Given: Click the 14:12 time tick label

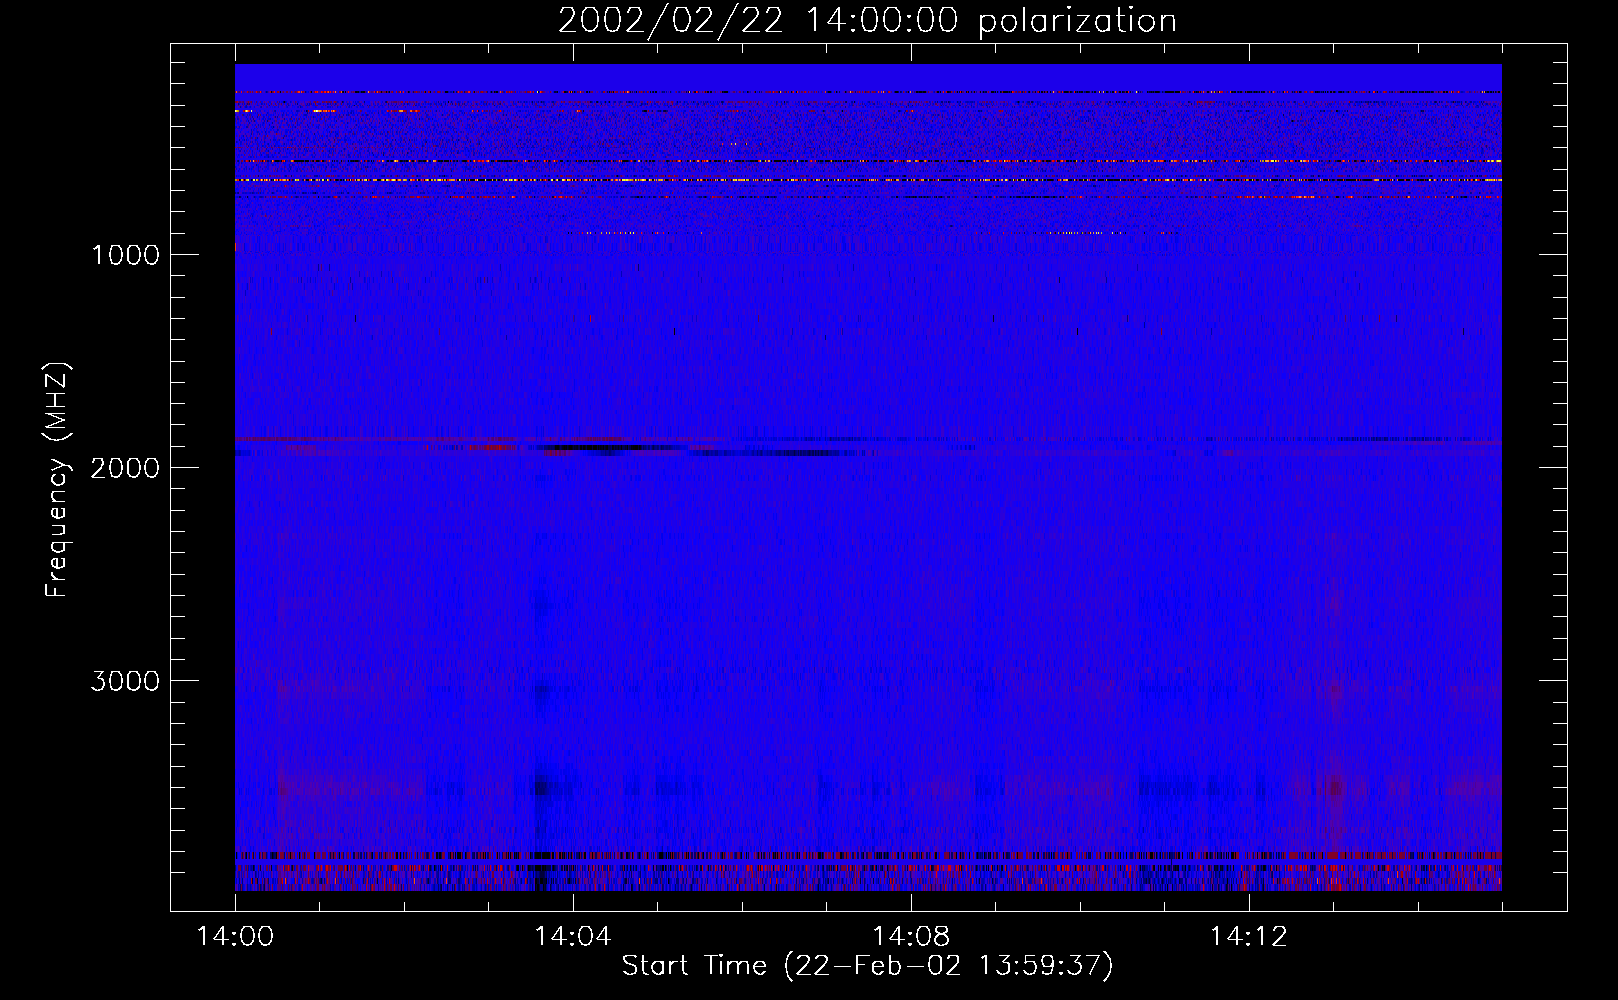Looking at the screenshot, I should (x=1248, y=937).
